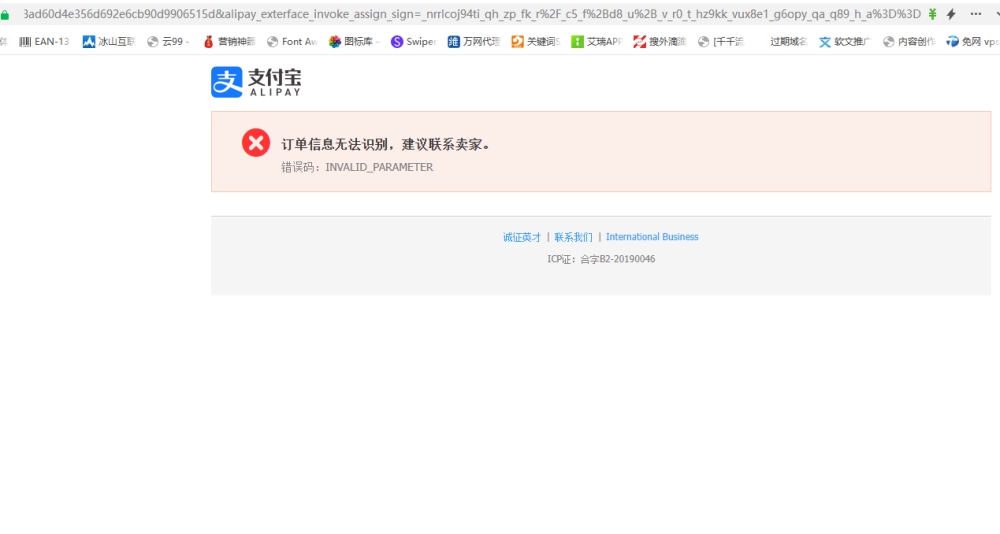Open the 联系我们 footer link
This screenshot has width=1000, height=534.
click(x=573, y=237)
